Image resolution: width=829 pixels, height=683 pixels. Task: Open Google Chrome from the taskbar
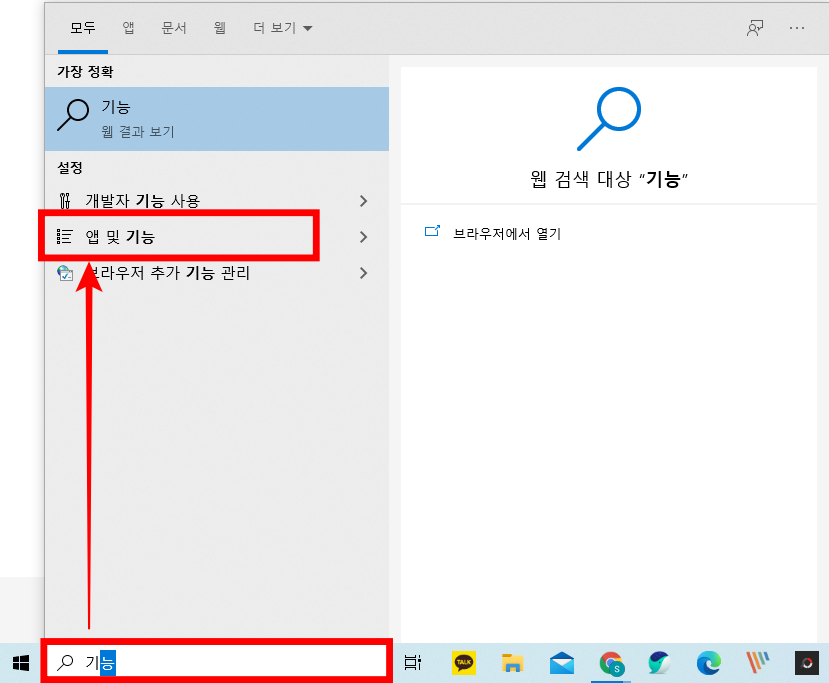[x=611, y=663]
